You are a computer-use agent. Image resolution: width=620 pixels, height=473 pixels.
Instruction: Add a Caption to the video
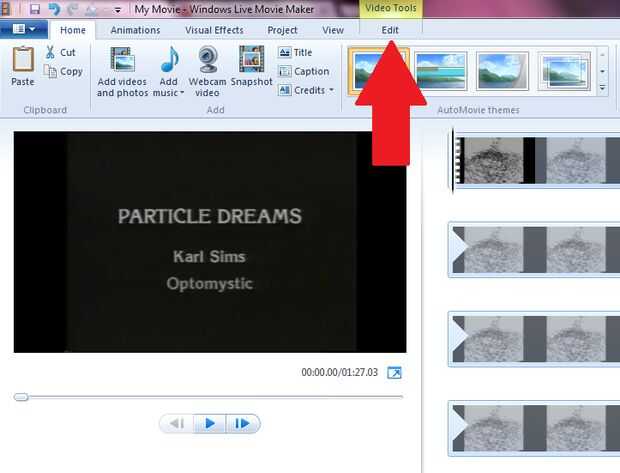pos(304,72)
